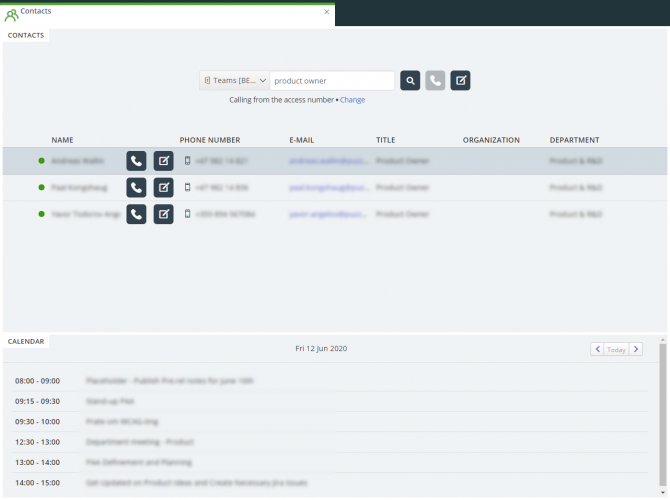Go to next calendar day
670x500 pixels.
(636, 349)
